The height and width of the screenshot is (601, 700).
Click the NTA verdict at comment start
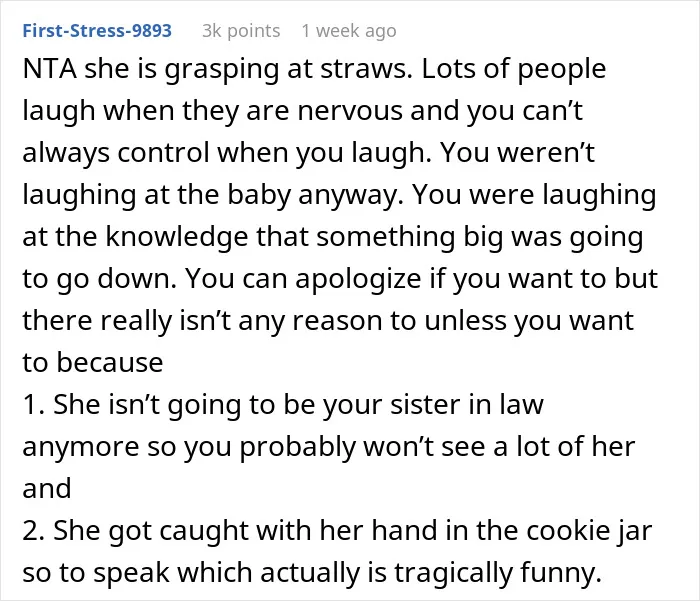click(x=49, y=69)
